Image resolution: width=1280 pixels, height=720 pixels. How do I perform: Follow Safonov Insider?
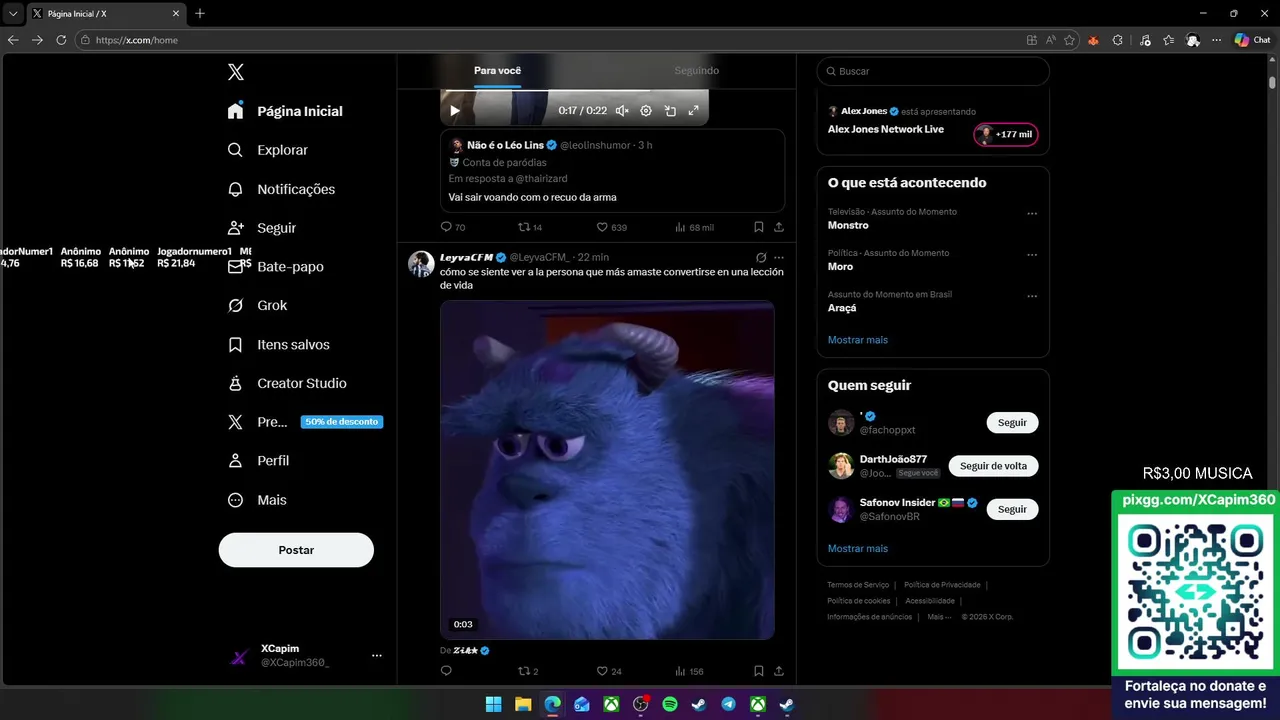pos(1012,509)
